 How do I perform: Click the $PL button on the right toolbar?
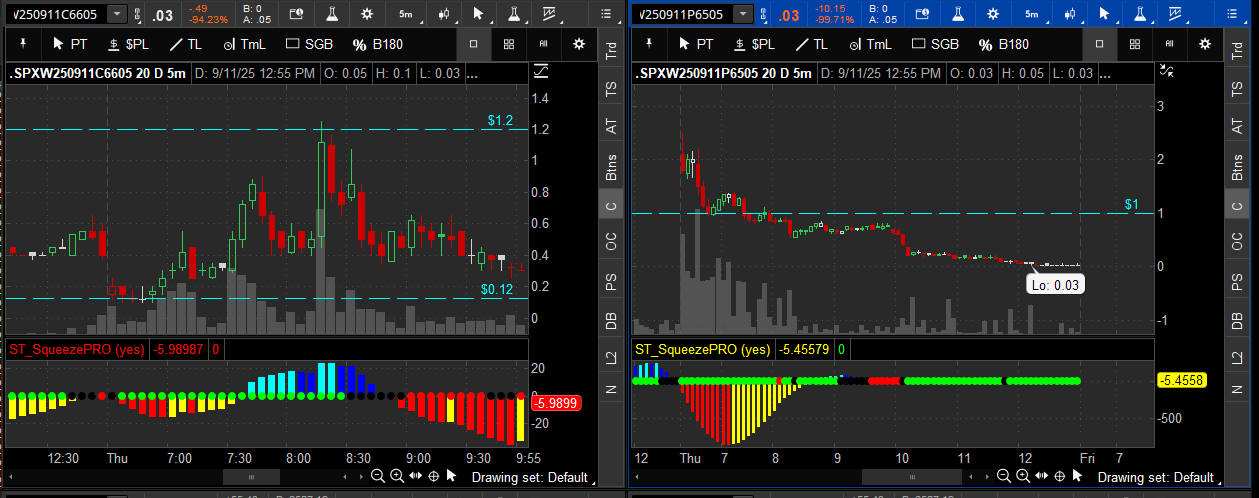tap(751, 44)
